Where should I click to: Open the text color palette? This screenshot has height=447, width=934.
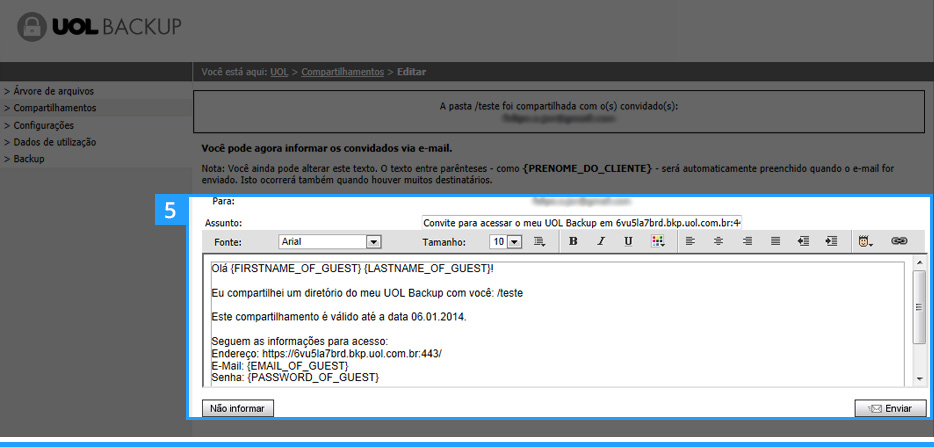(658, 241)
